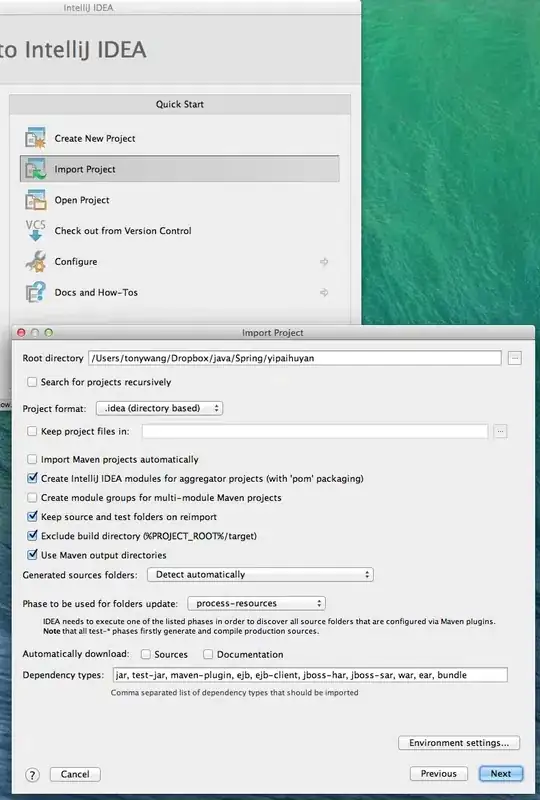
Task: Enable automatic download of Documentation
Action: (x=208, y=654)
